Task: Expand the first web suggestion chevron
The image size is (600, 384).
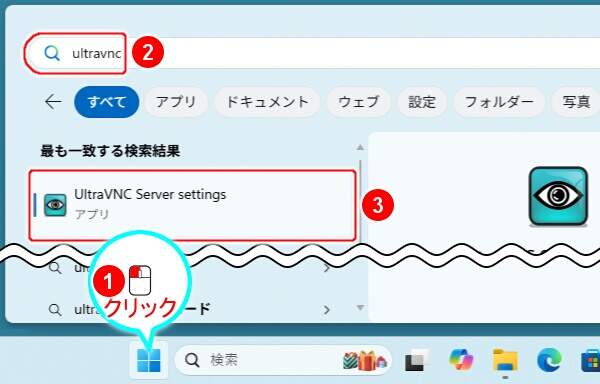Action: (326, 268)
